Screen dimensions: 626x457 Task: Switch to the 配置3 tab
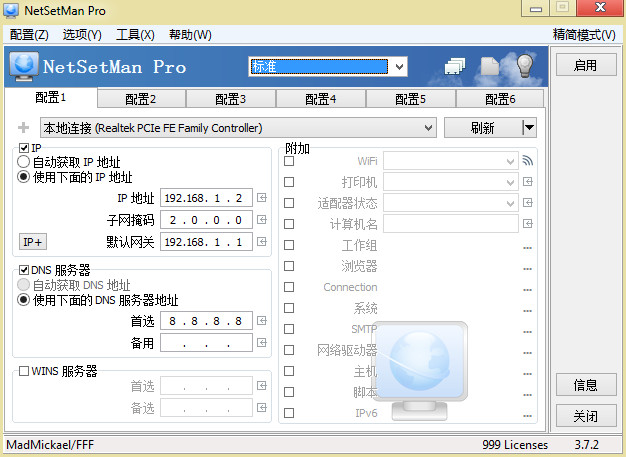click(x=231, y=99)
